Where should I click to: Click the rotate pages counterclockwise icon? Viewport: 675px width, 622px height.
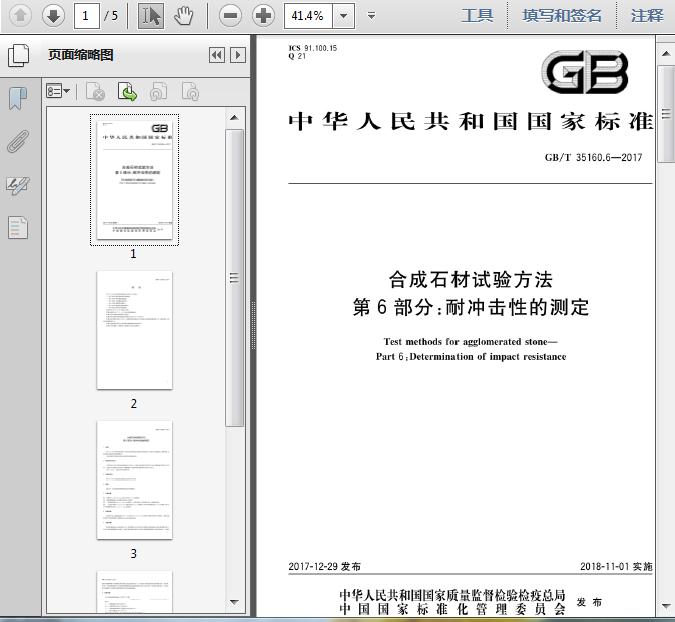[x=158, y=91]
